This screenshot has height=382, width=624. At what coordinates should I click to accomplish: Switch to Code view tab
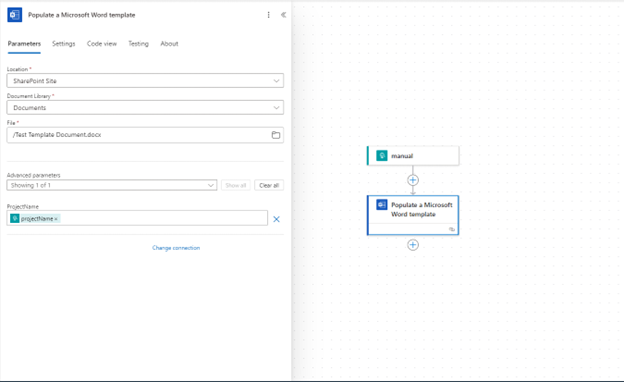click(102, 44)
